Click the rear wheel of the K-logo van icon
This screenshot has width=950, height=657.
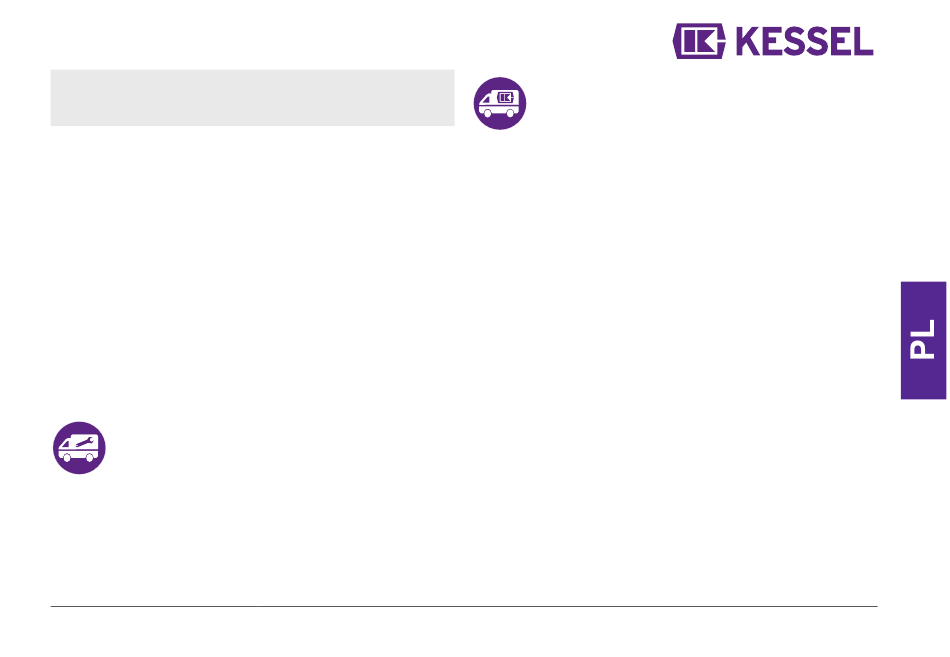point(511,113)
